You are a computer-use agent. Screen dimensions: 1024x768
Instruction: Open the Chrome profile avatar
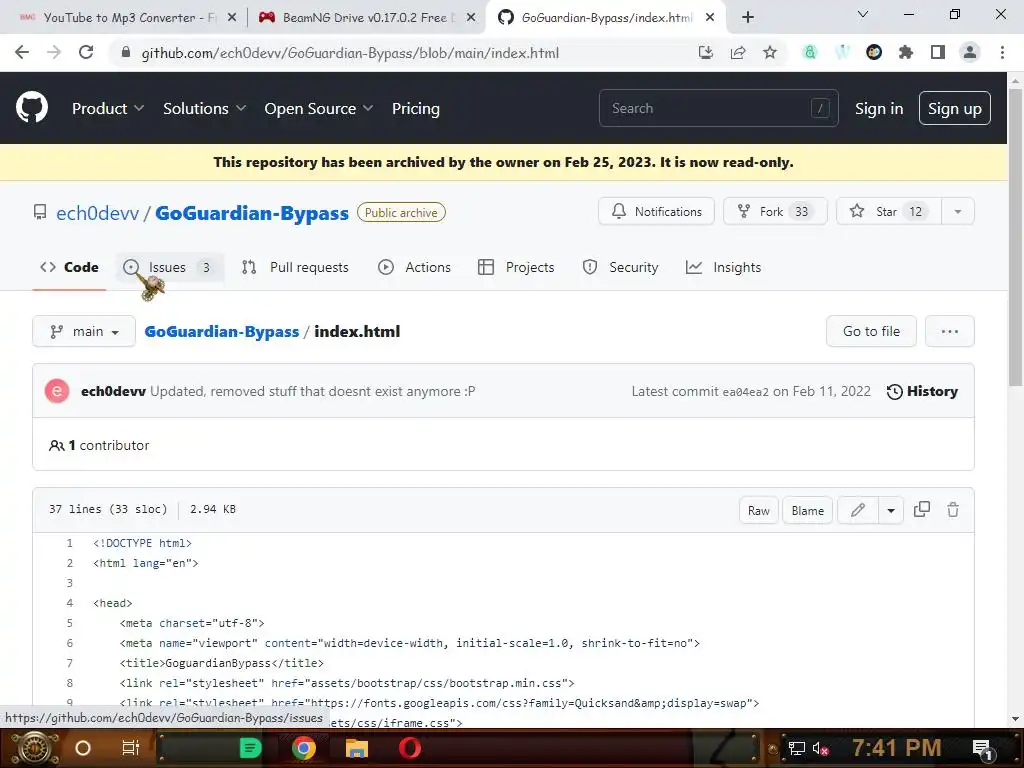coord(970,53)
